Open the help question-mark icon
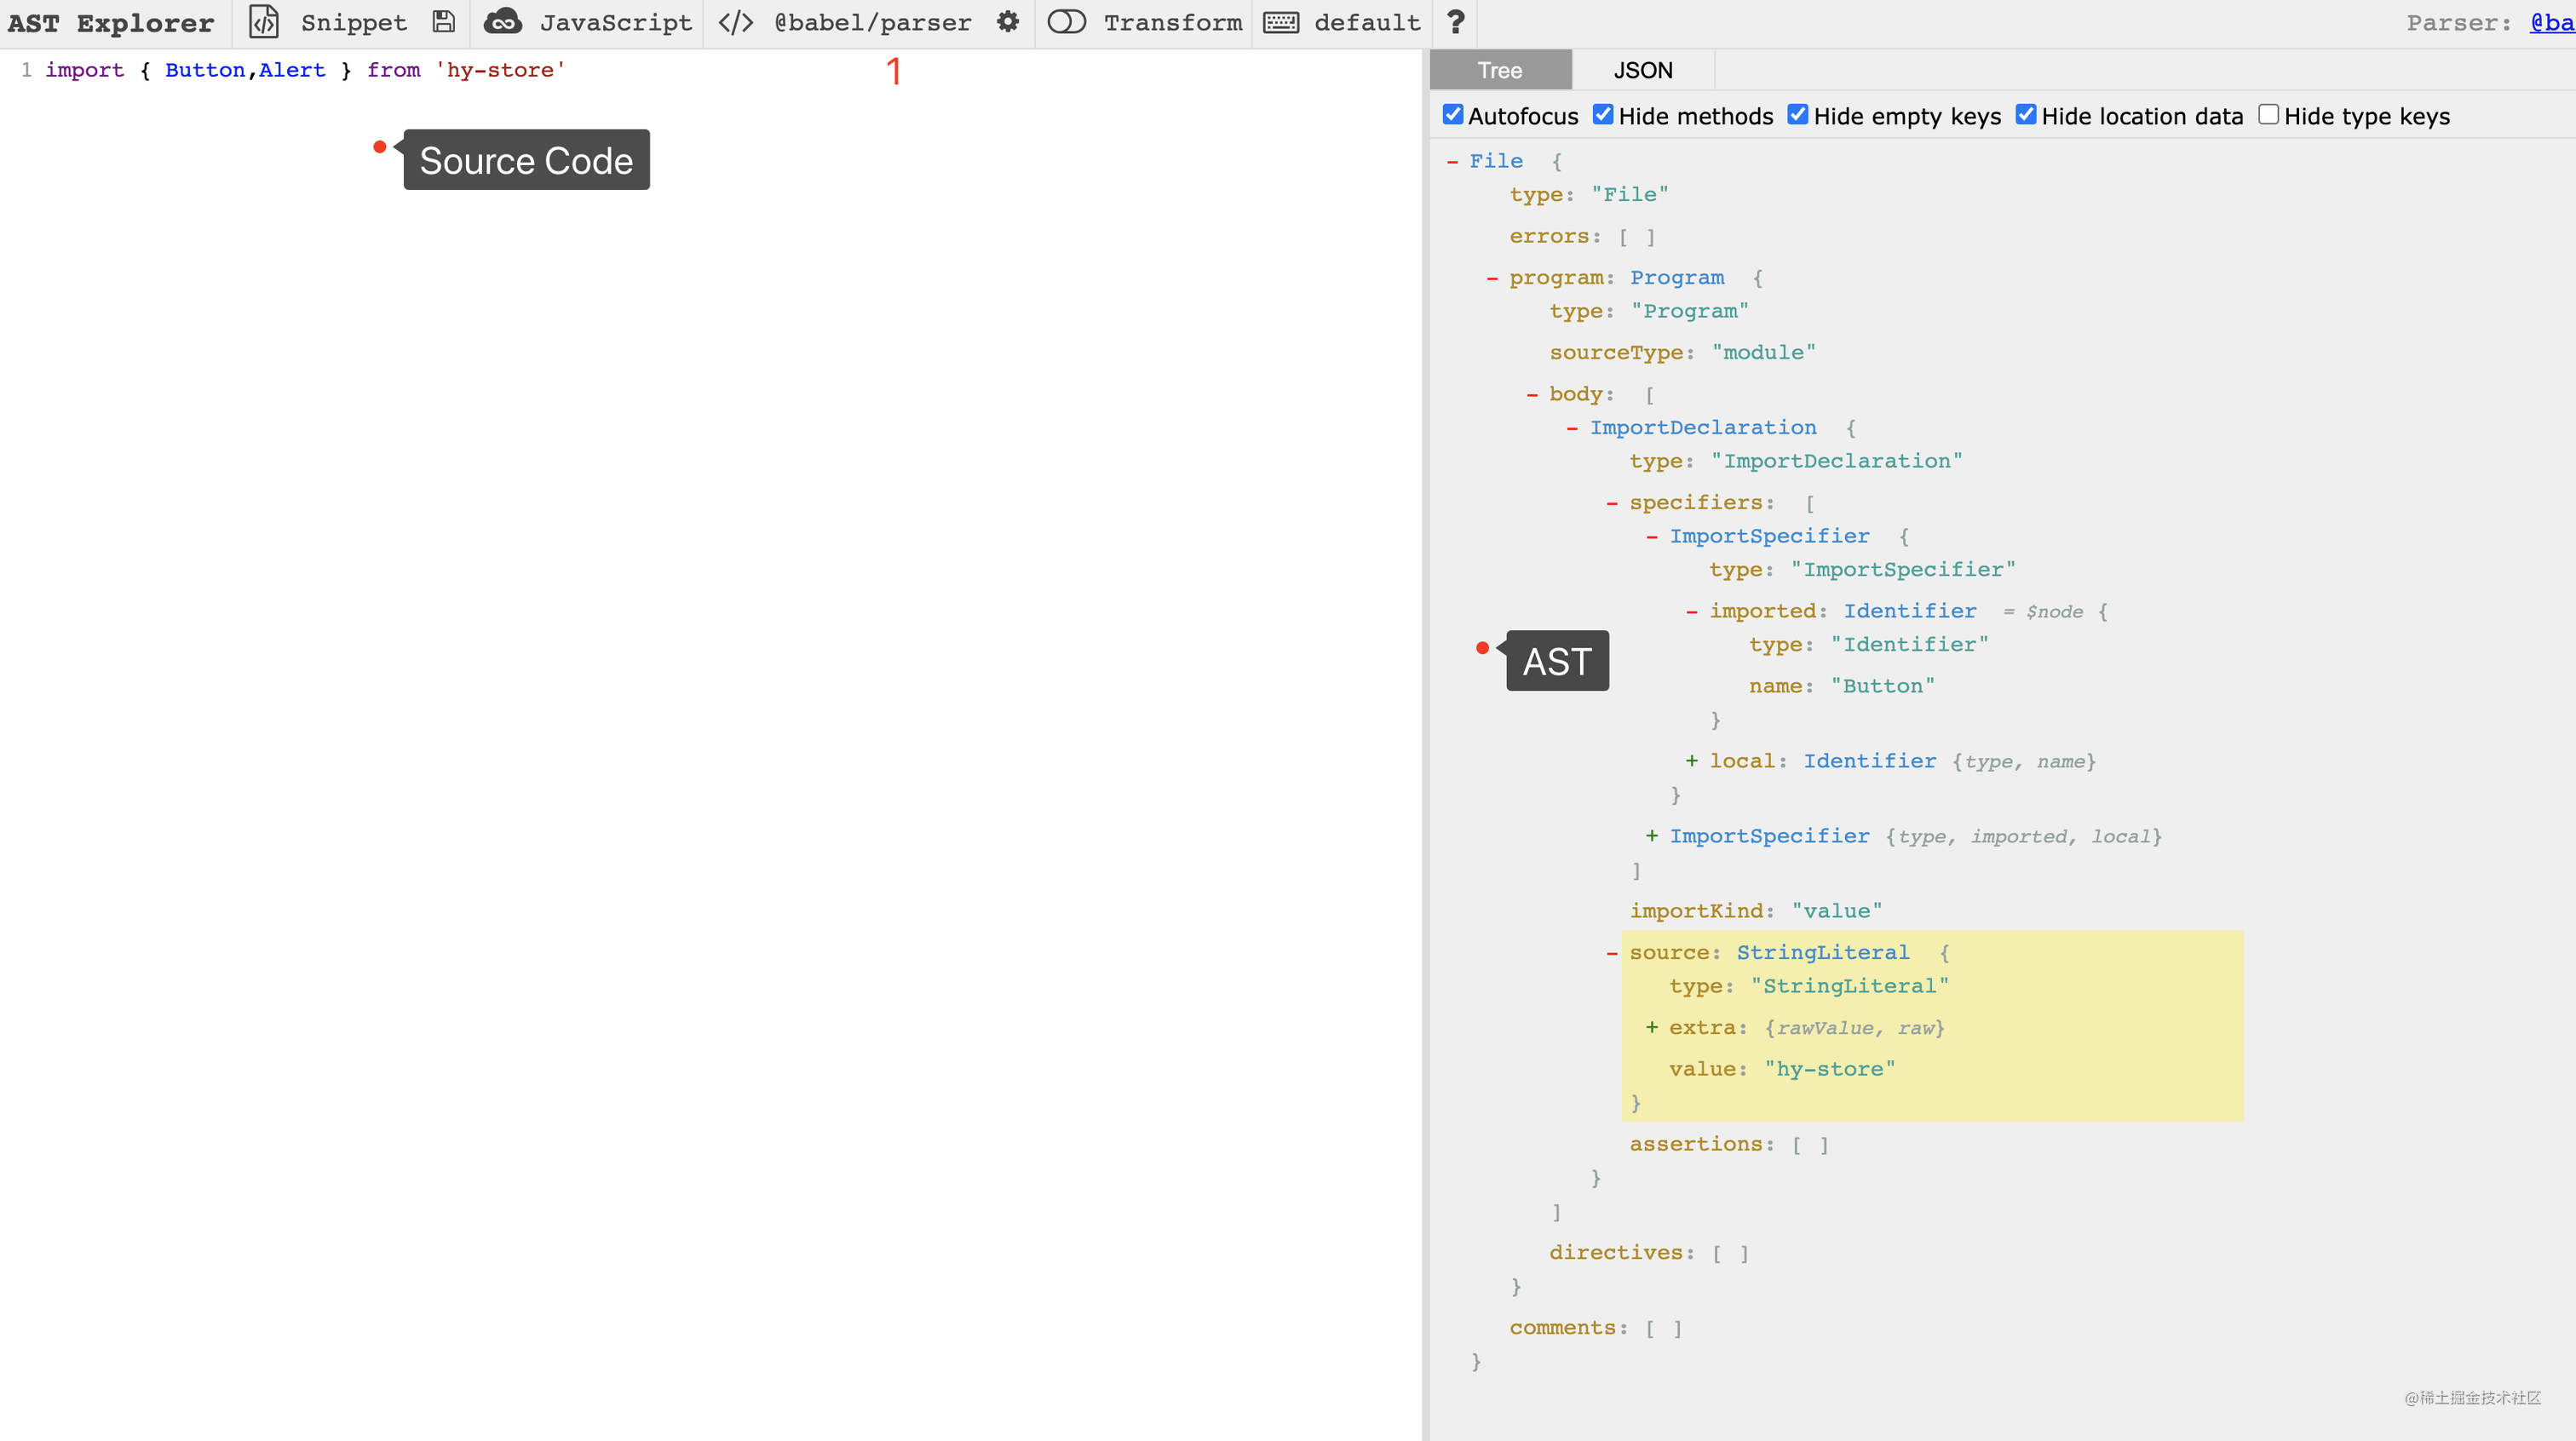The height and width of the screenshot is (1441, 2576). (1456, 22)
